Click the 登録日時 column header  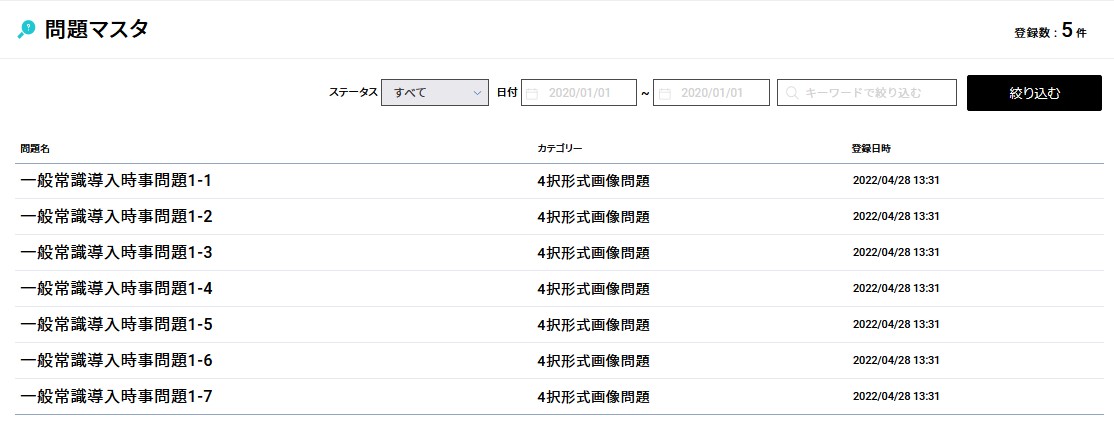click(871, 149)
